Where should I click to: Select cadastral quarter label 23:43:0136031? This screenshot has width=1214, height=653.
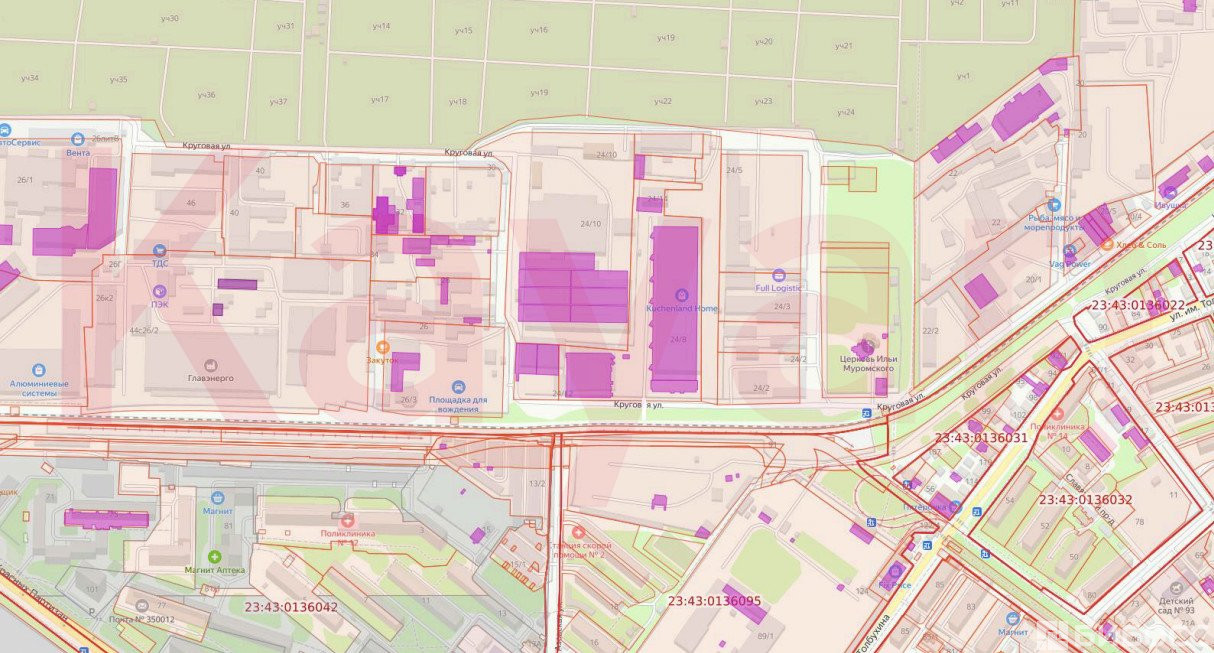pos(981,438)
